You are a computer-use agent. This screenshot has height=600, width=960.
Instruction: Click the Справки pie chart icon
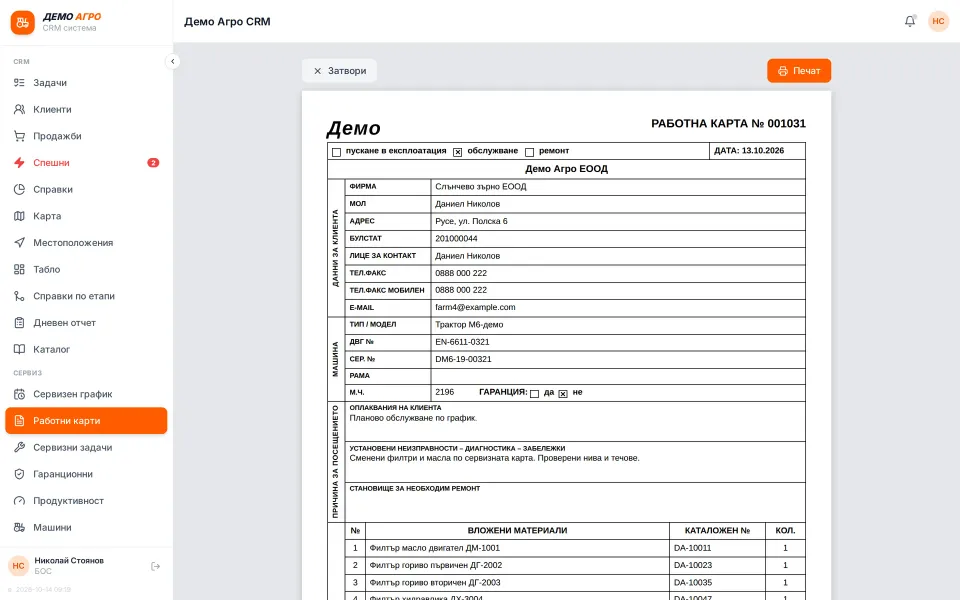20,189
